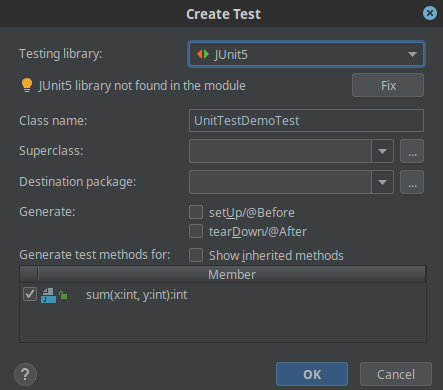Enable the tearDown/@After checkbox
Viewport: 443px width, 390px height.
pyautogui.click(x=196, y=231)
